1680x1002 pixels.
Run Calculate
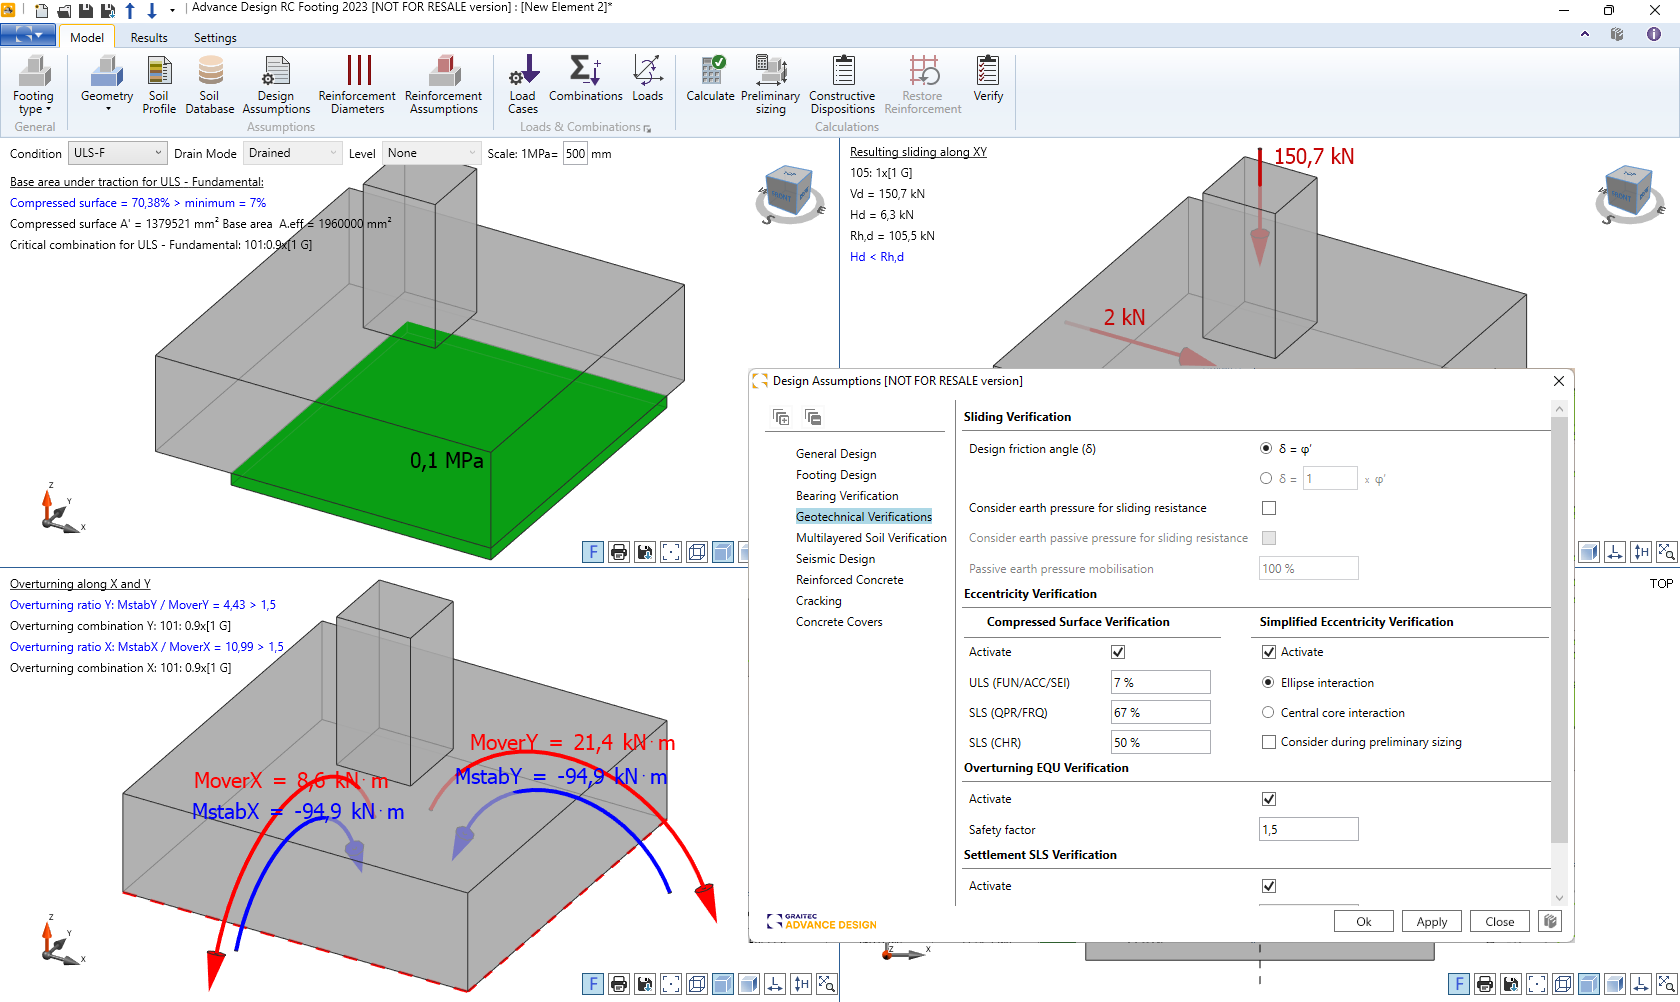[711, 79]
